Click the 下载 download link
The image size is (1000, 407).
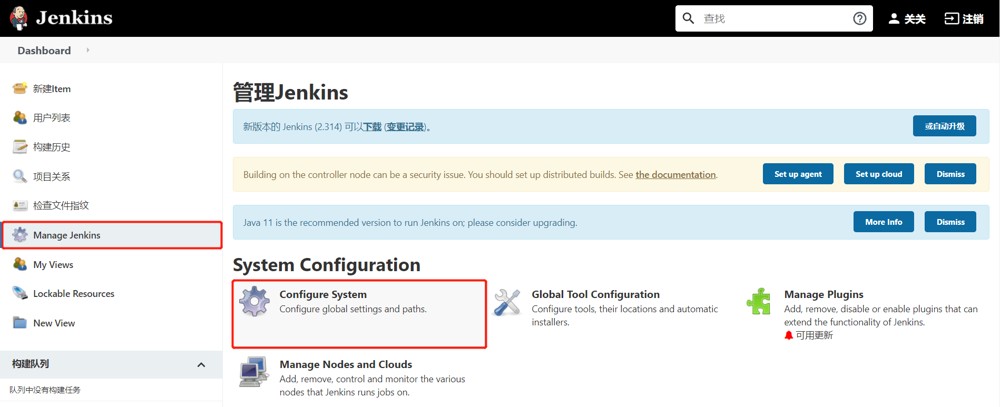coord(372,127)
